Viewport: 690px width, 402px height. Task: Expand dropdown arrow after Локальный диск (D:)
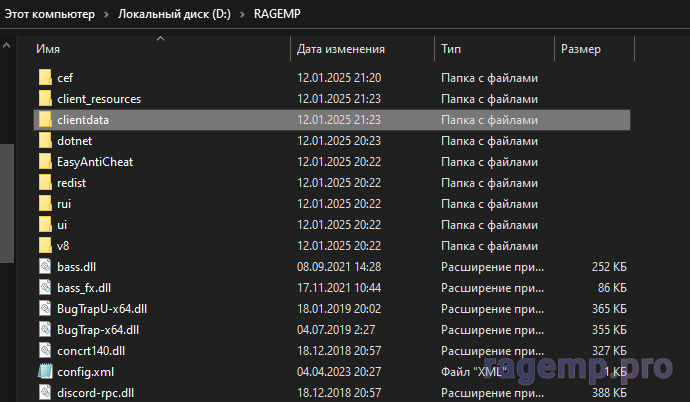click(x=242, y=15)
